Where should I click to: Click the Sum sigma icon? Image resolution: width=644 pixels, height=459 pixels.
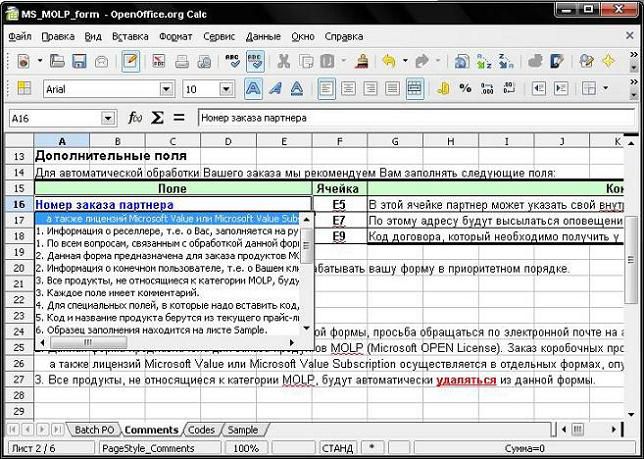click(157, 118)
